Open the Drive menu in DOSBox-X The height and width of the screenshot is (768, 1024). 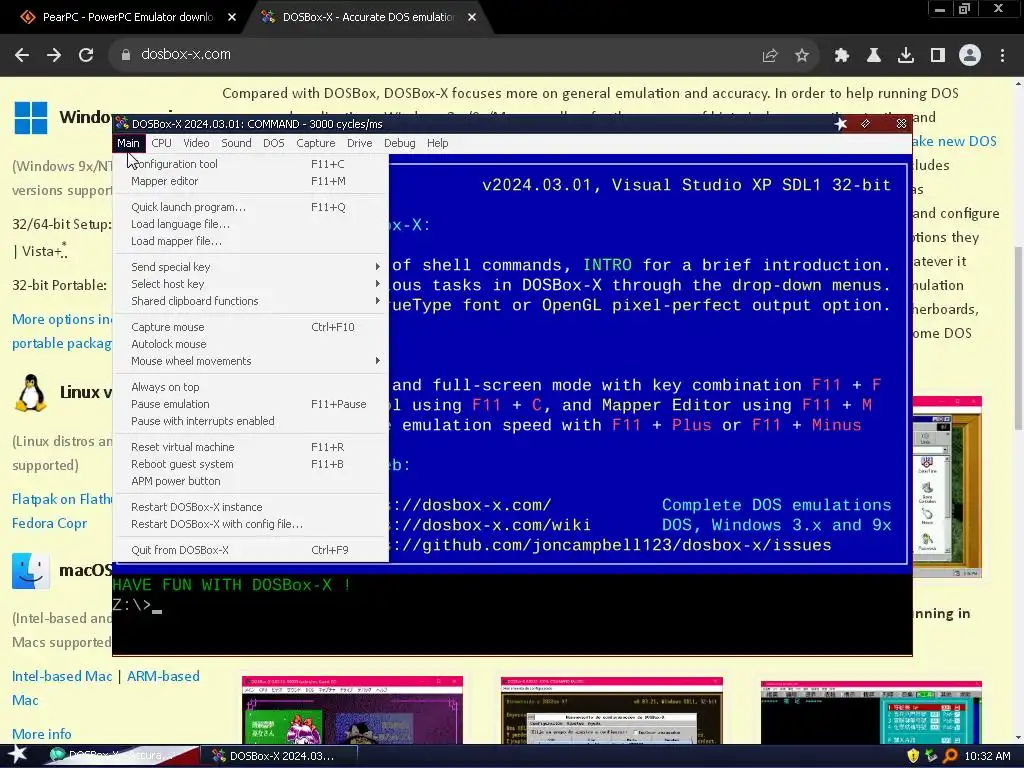coord(359,143)
